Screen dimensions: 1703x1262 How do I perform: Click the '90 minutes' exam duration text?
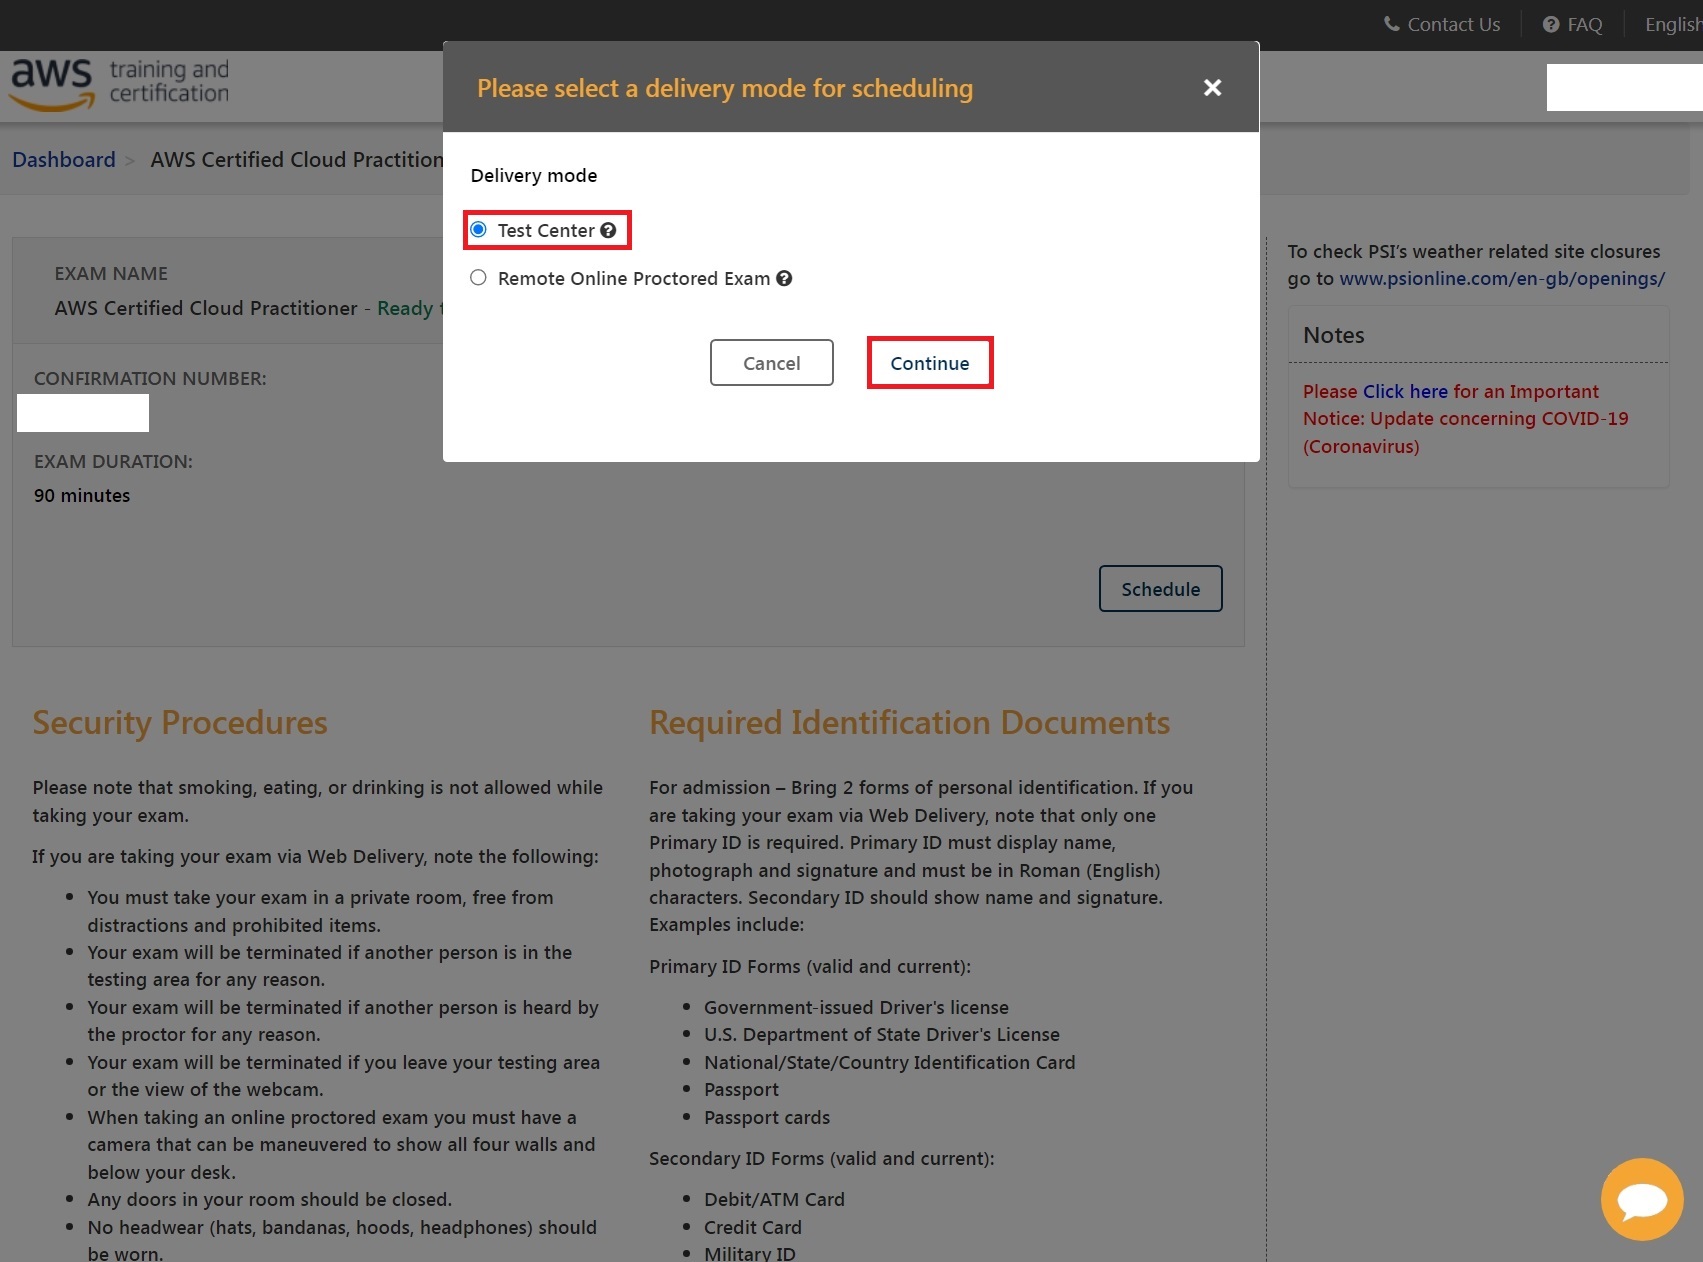(x=82, y=495)
